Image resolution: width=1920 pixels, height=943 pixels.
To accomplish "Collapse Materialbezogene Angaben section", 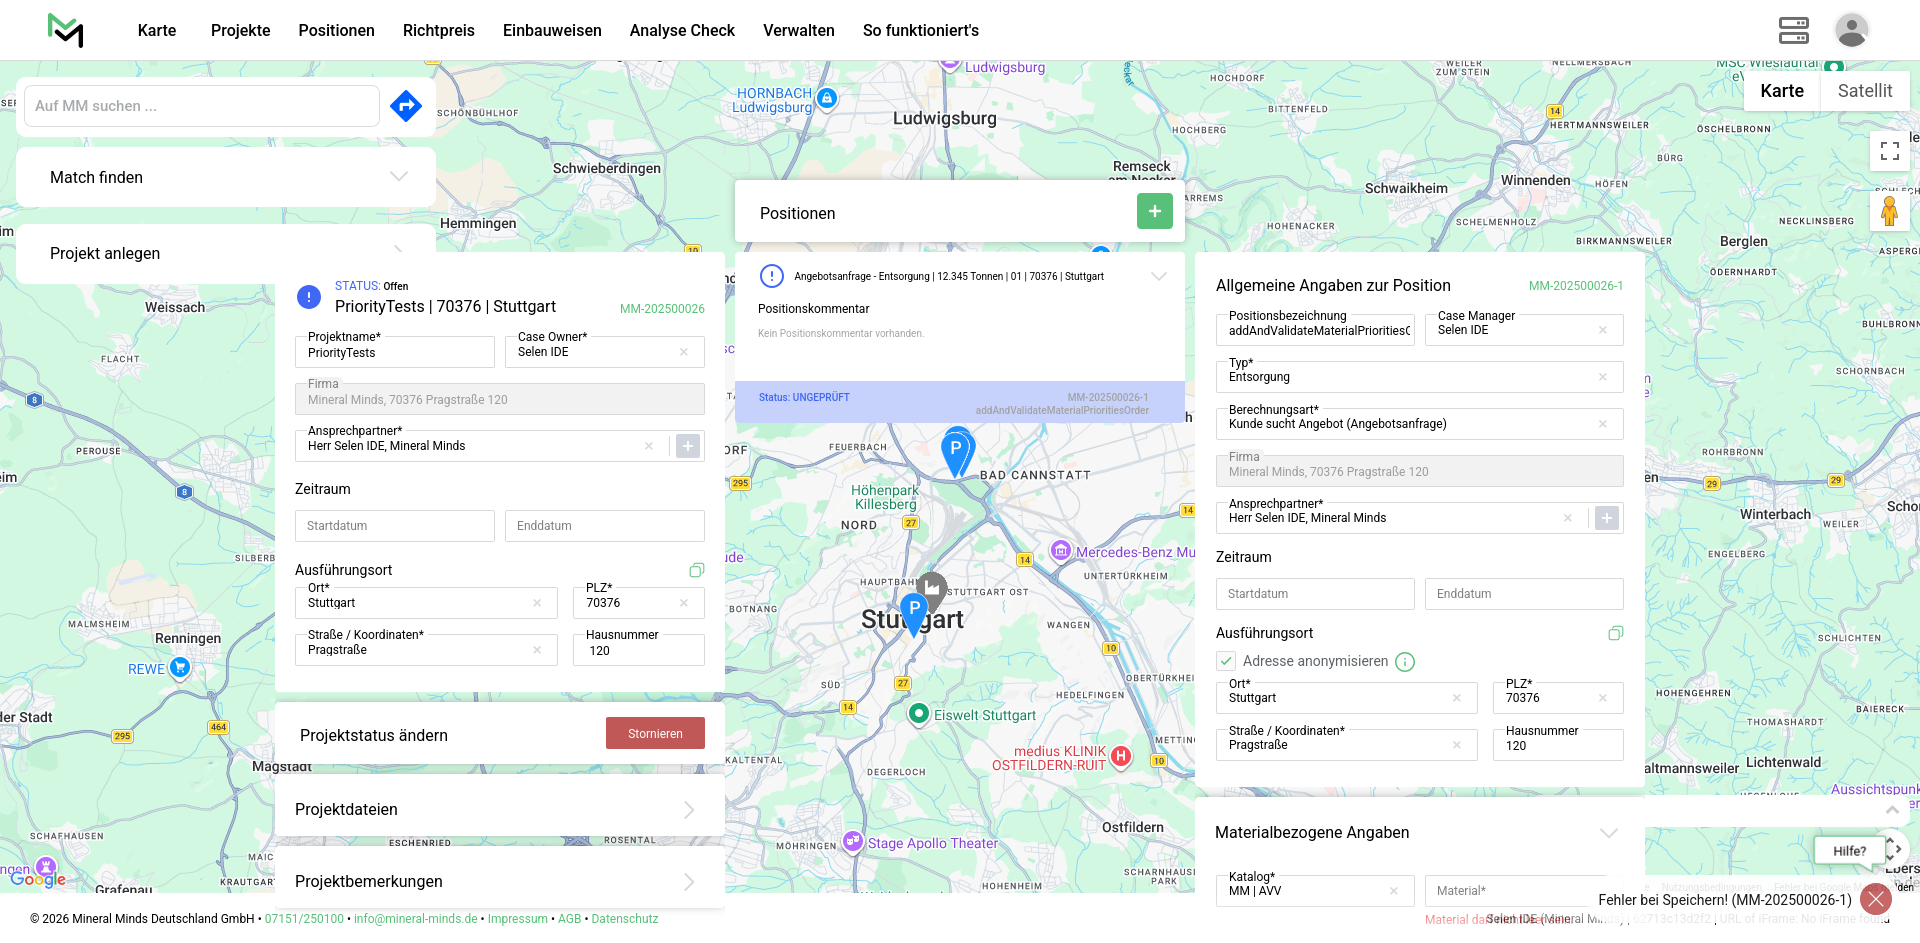I will [1608, 833].
